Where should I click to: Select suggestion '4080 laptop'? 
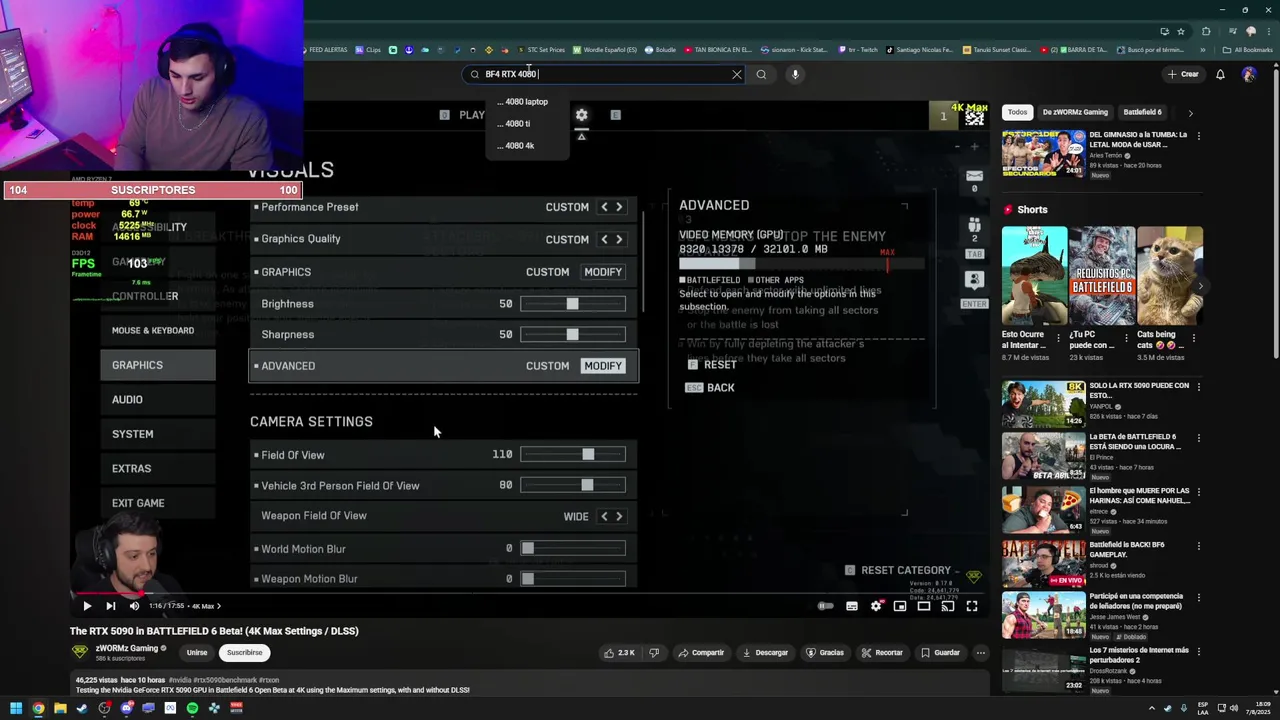(527, 102)
